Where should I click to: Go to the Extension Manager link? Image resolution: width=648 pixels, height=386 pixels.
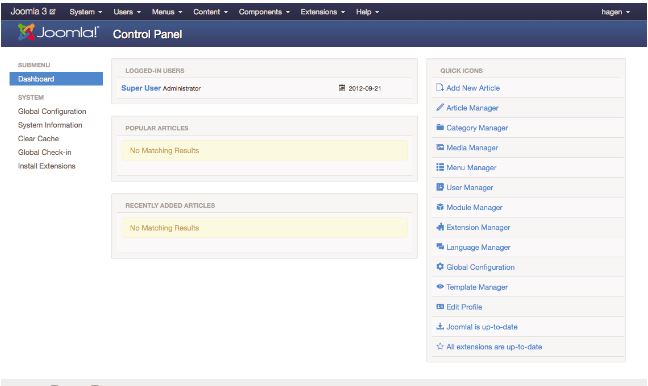coord(478,227)
